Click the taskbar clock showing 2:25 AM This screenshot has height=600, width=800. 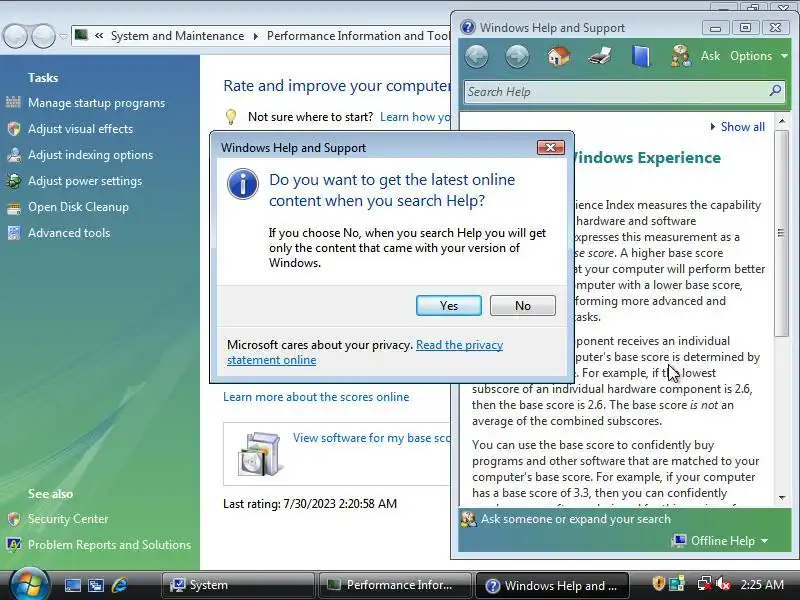coord(762,585)
